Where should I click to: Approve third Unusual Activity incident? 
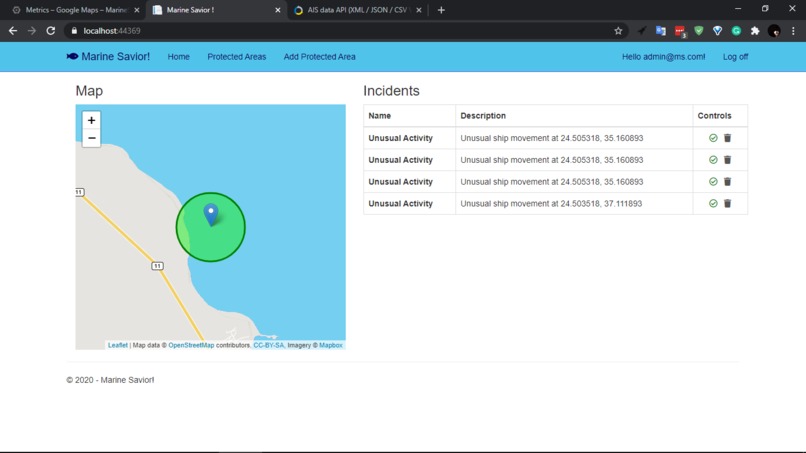[x=713, y=182]
